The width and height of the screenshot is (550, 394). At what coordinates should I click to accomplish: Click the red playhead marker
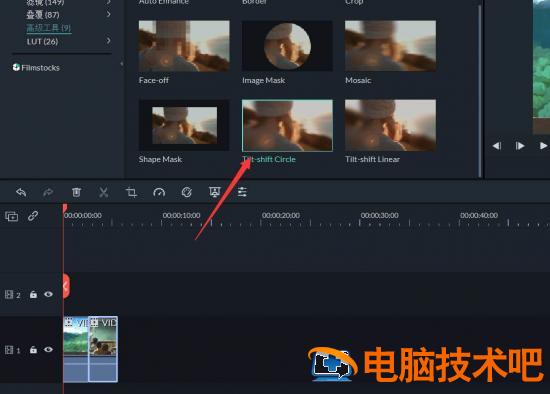[65, 208]
